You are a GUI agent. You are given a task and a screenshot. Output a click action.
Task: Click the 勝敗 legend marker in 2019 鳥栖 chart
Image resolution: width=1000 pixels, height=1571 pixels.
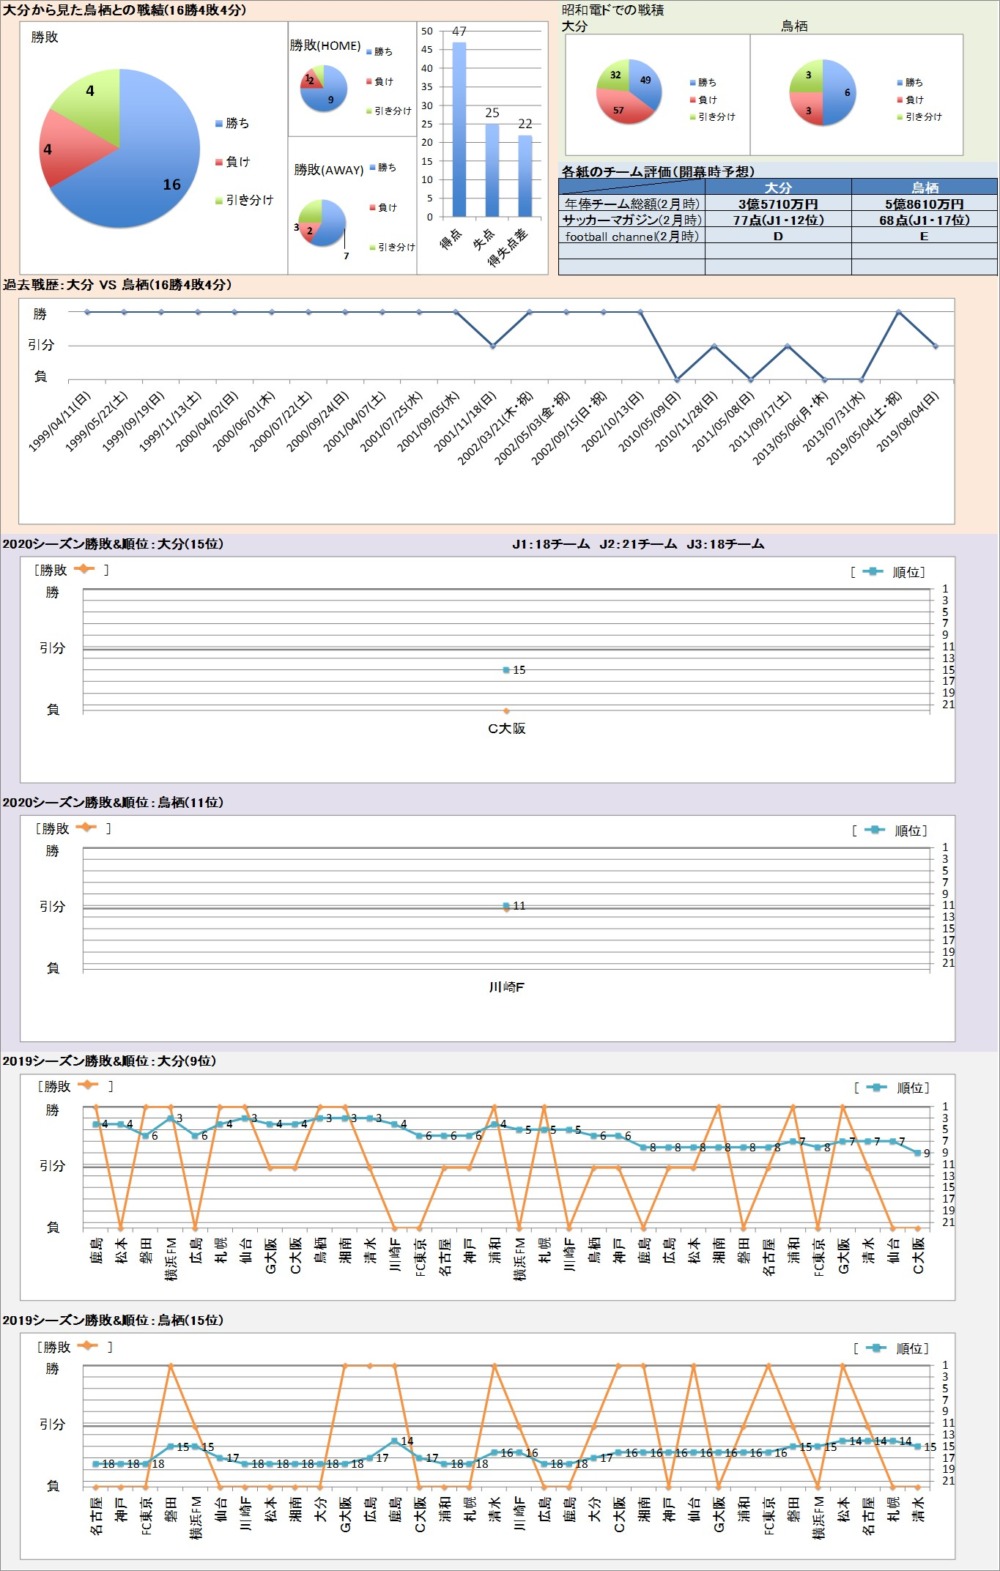[87, 1346]
